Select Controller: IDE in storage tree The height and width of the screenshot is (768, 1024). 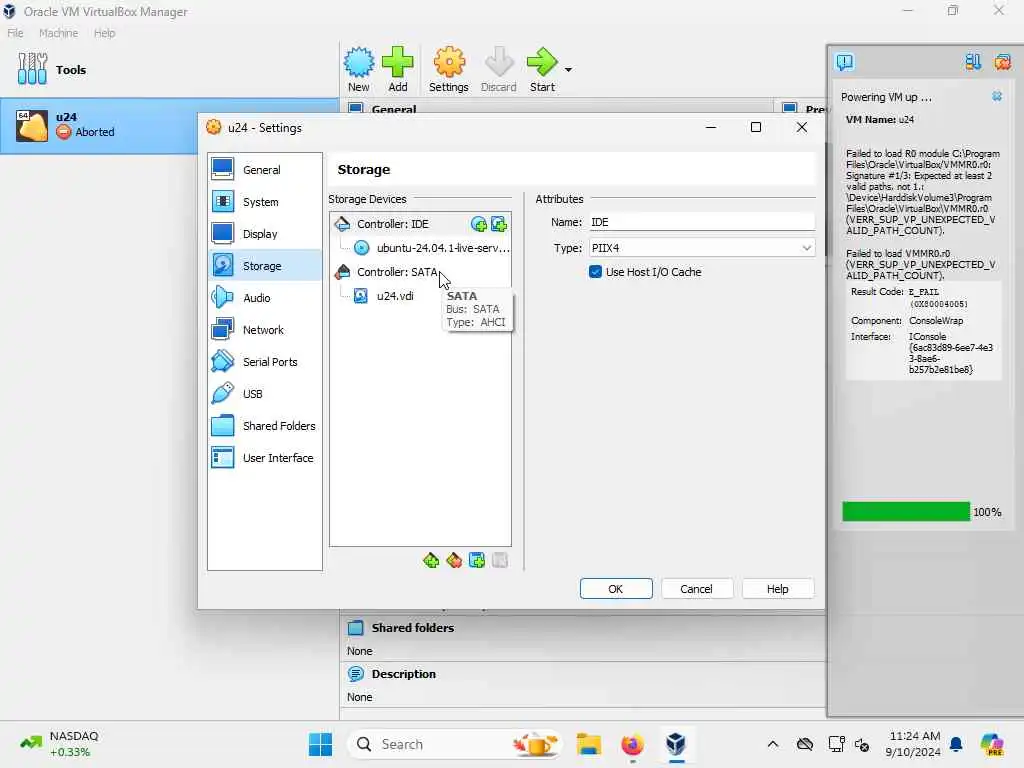click(392, 224)
